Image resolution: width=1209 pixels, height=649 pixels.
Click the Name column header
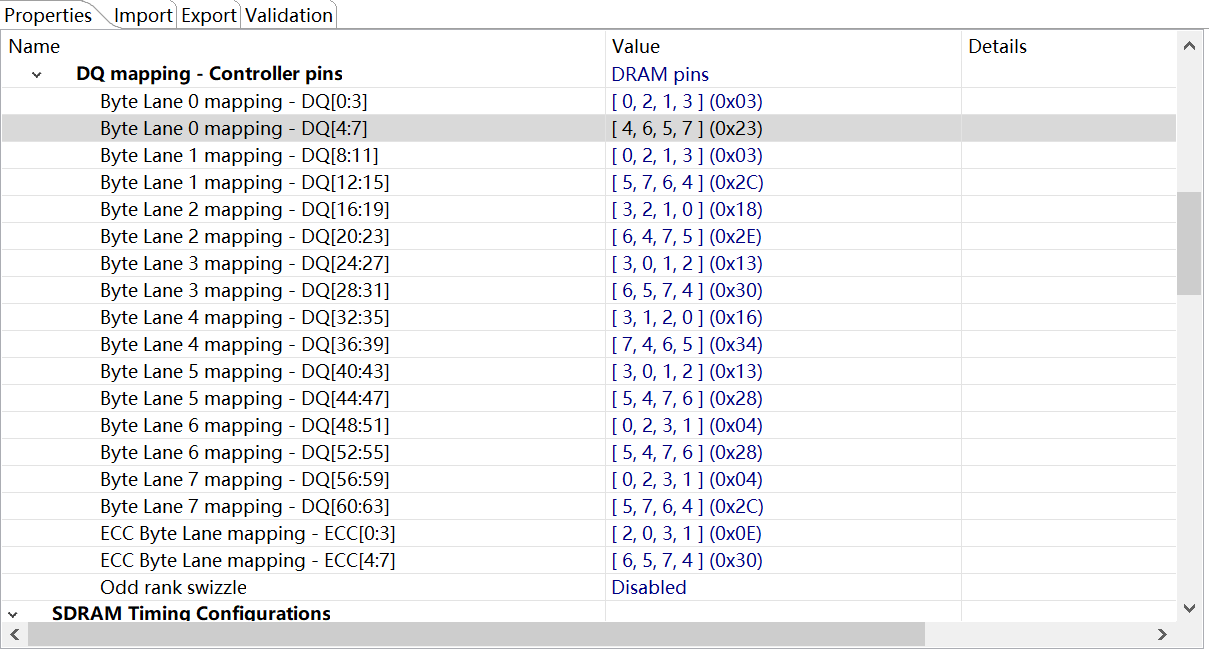[x=34, y=46]
